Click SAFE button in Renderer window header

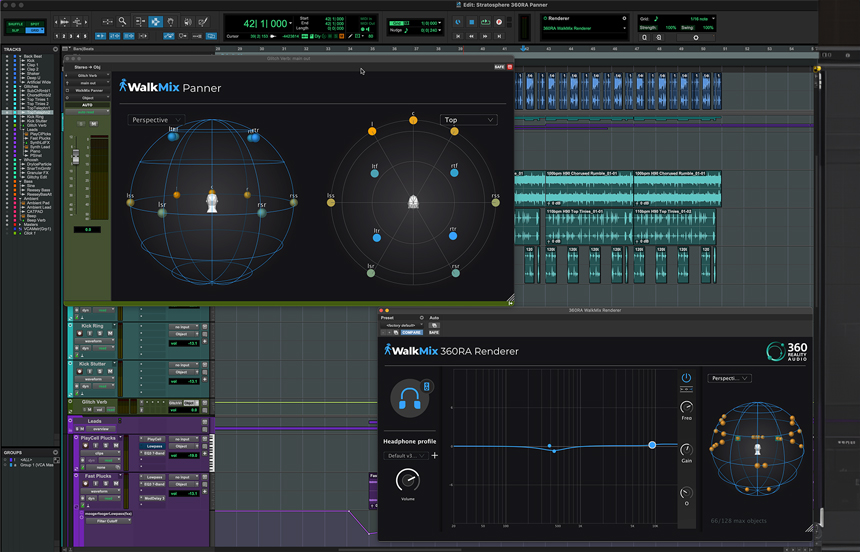tap(434, 333)
